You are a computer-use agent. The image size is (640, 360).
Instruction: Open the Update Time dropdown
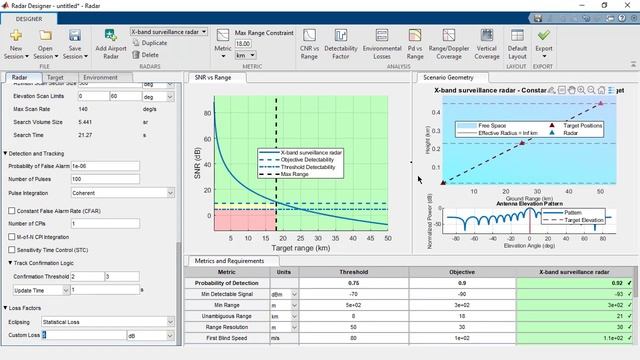(x=41, y=290)
